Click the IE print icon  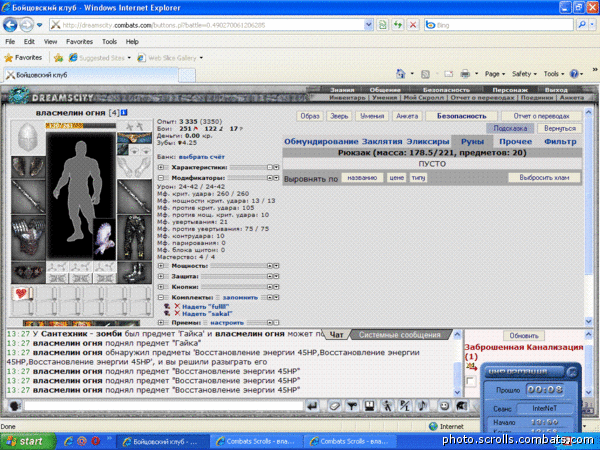point(465,74)
